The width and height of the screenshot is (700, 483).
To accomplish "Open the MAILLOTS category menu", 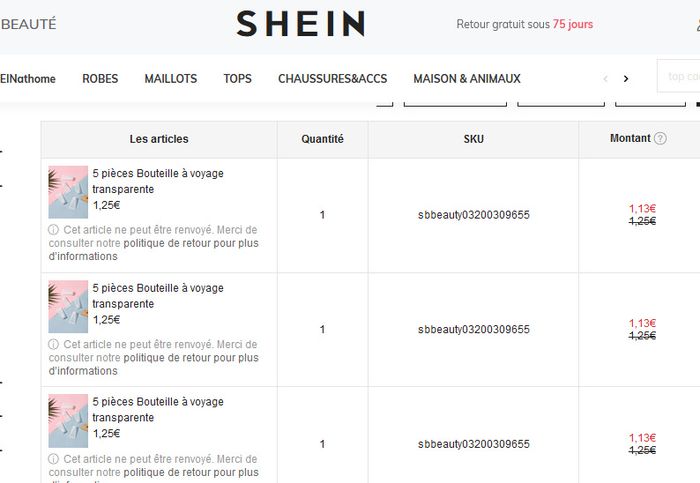I will [171, 79].
